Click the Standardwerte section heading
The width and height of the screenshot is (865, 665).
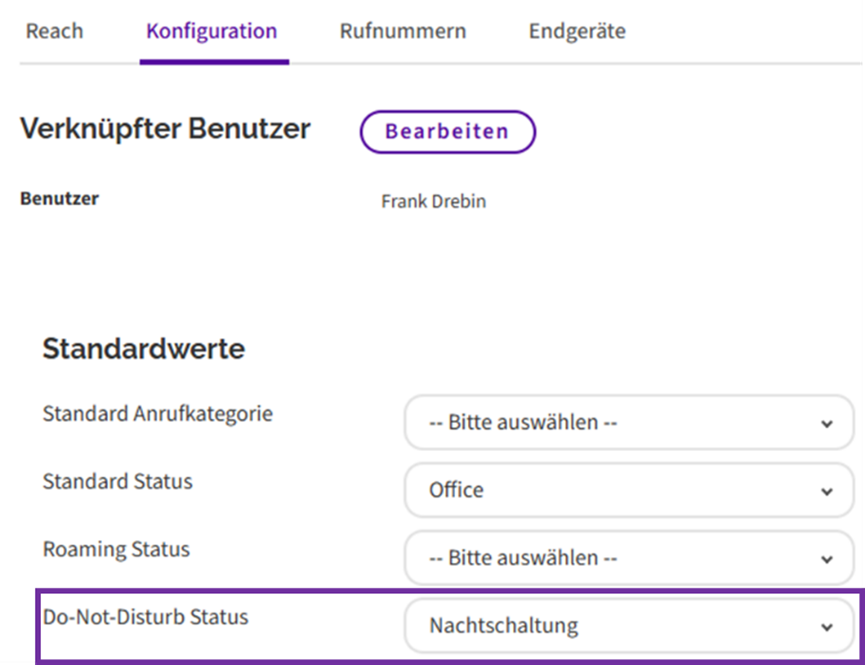tap(143, 349)
